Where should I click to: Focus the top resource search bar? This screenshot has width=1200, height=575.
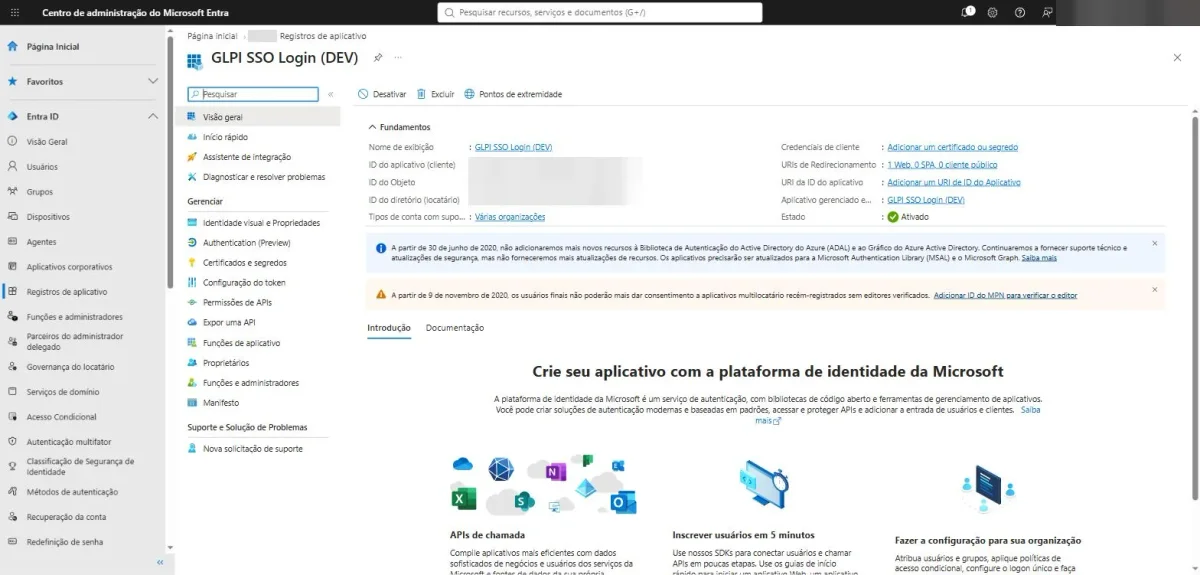pos(600,12)
